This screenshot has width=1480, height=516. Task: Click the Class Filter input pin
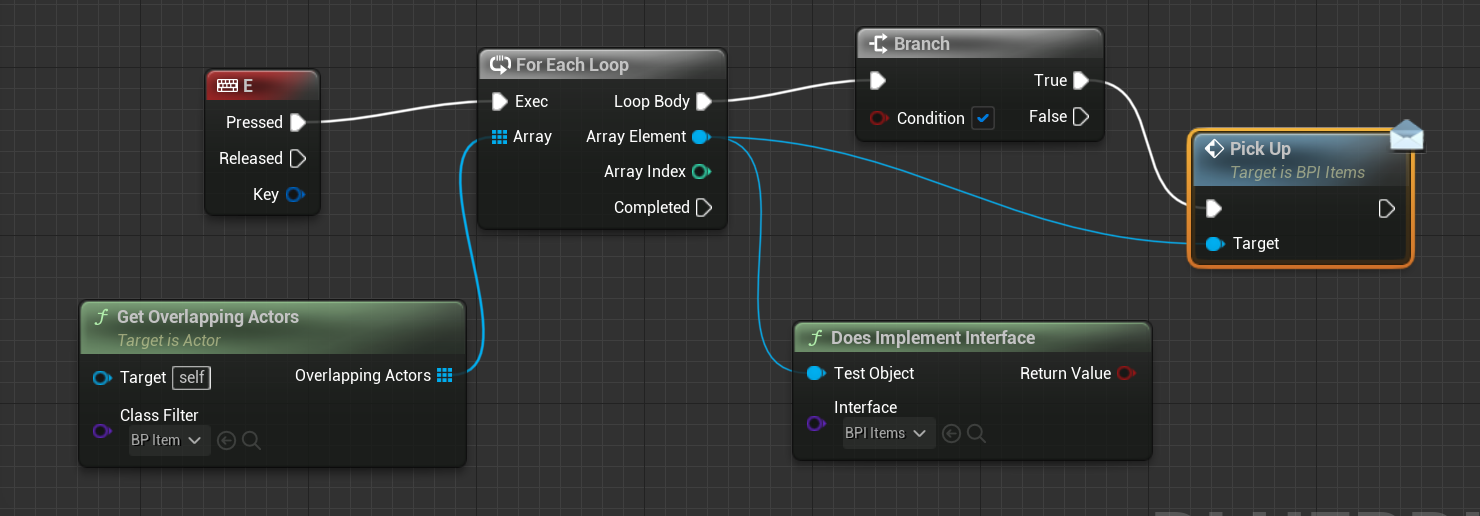coord(101,431)
